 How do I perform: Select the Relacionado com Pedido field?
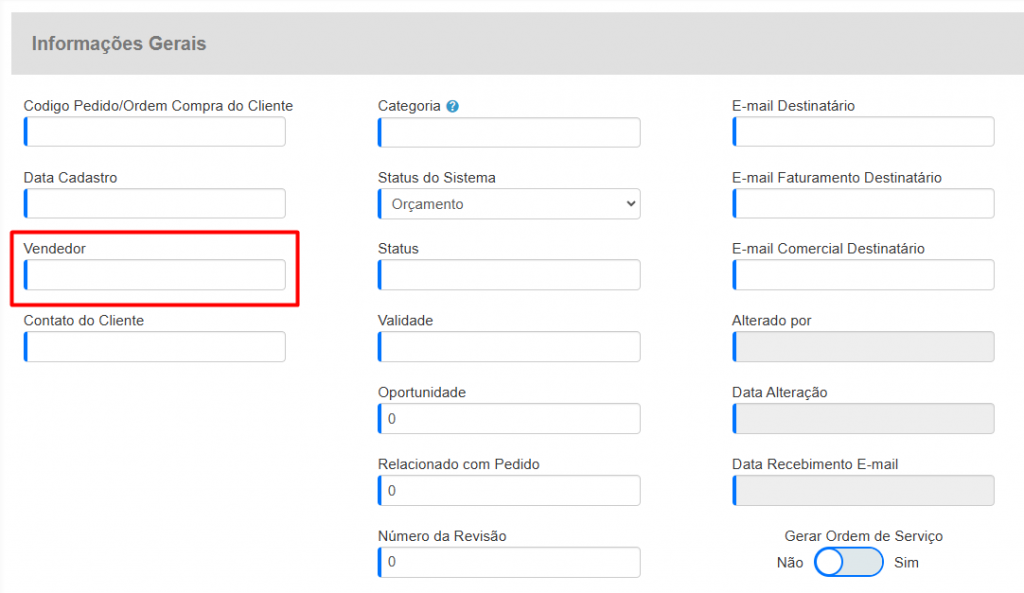point(509,491)
